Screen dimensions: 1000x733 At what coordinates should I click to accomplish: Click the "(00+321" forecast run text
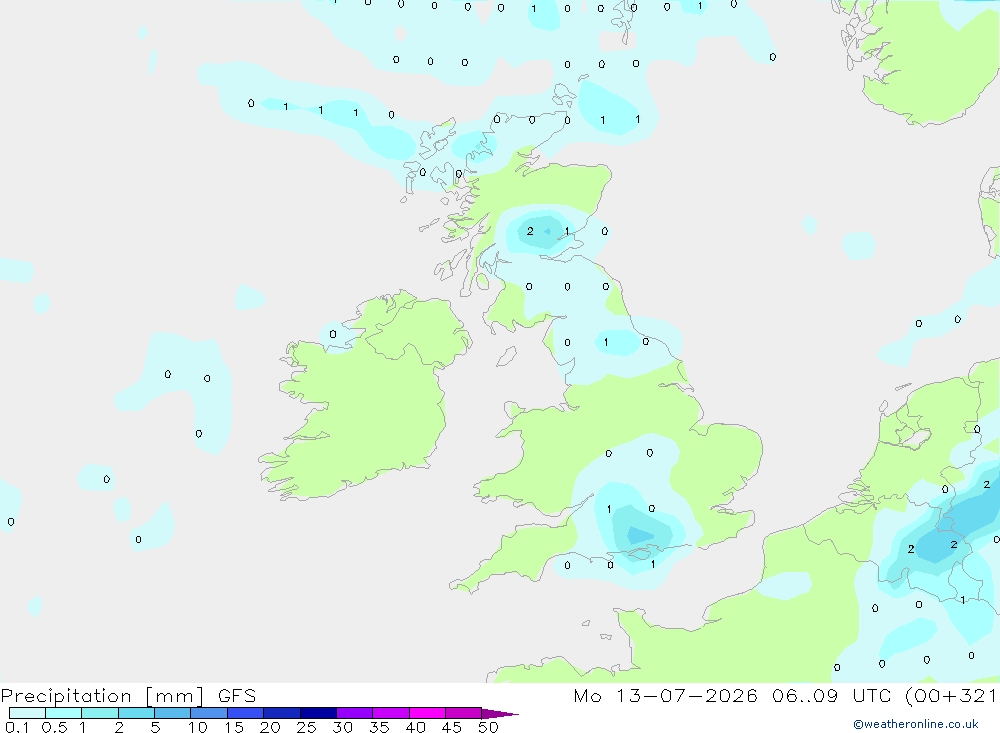(950, 695)
